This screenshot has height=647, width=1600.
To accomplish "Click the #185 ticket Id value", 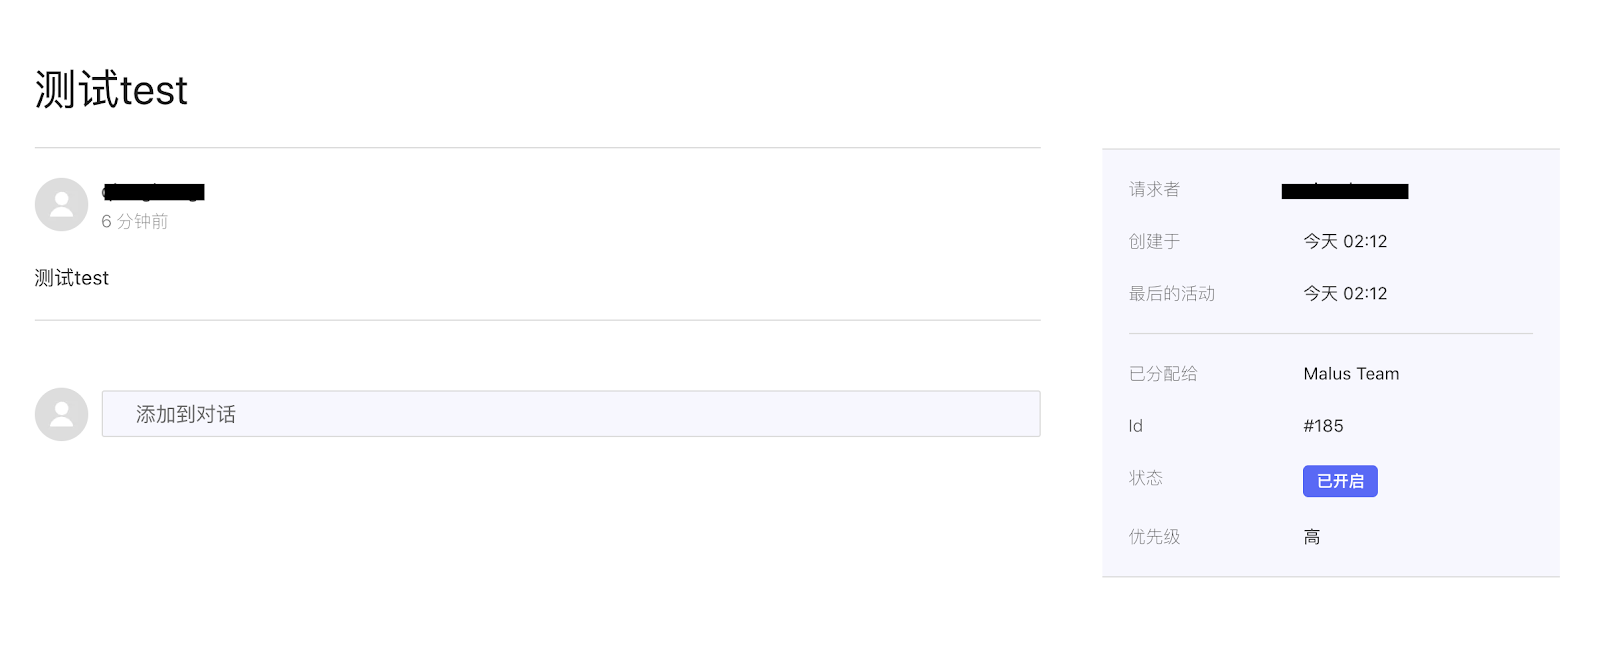I will (x=1322, y=426).
